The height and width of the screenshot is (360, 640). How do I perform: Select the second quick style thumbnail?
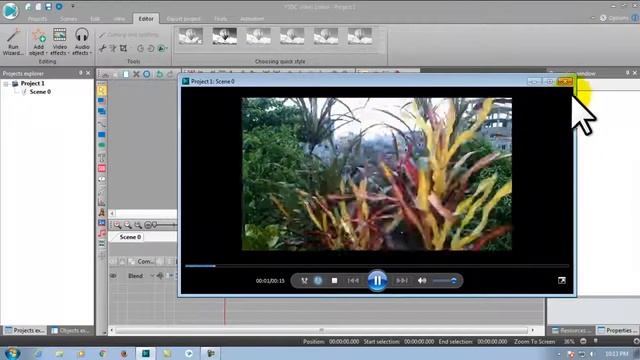point(224,36)
